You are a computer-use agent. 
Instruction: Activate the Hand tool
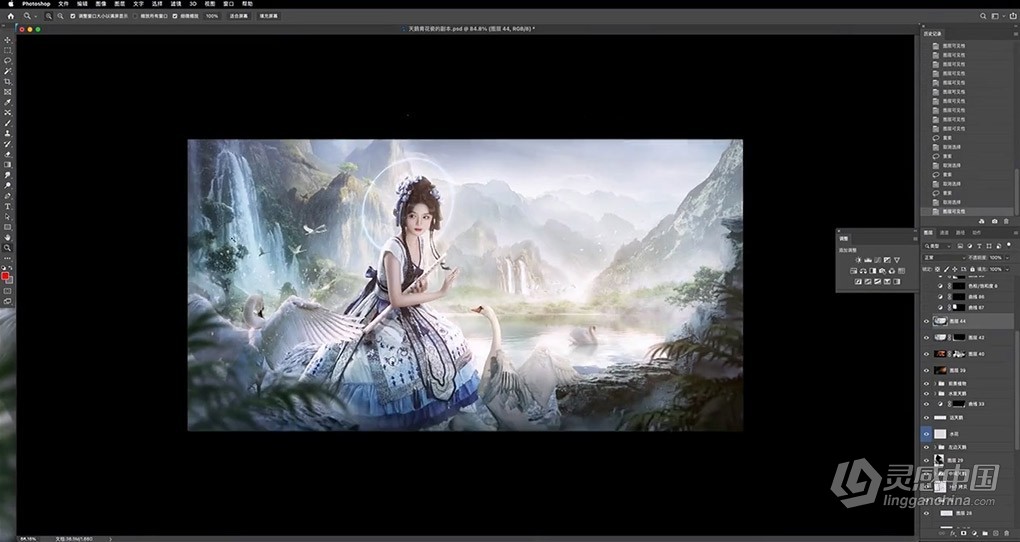[x=7, y=237]
